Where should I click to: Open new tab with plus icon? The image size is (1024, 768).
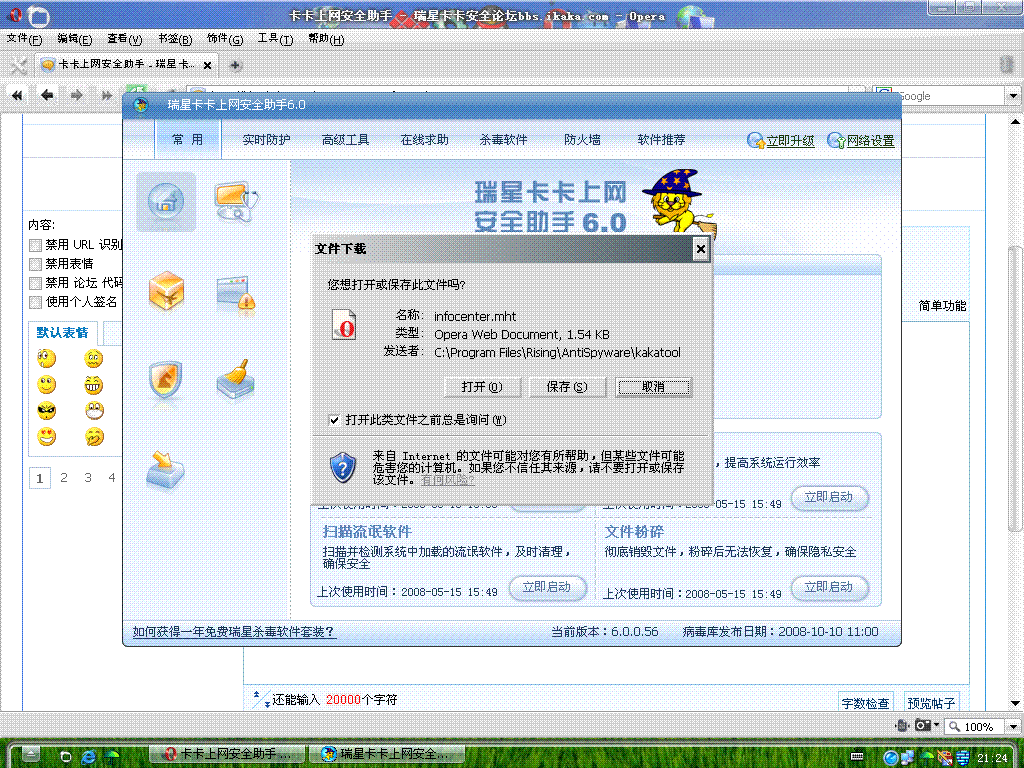coord(235,65)
